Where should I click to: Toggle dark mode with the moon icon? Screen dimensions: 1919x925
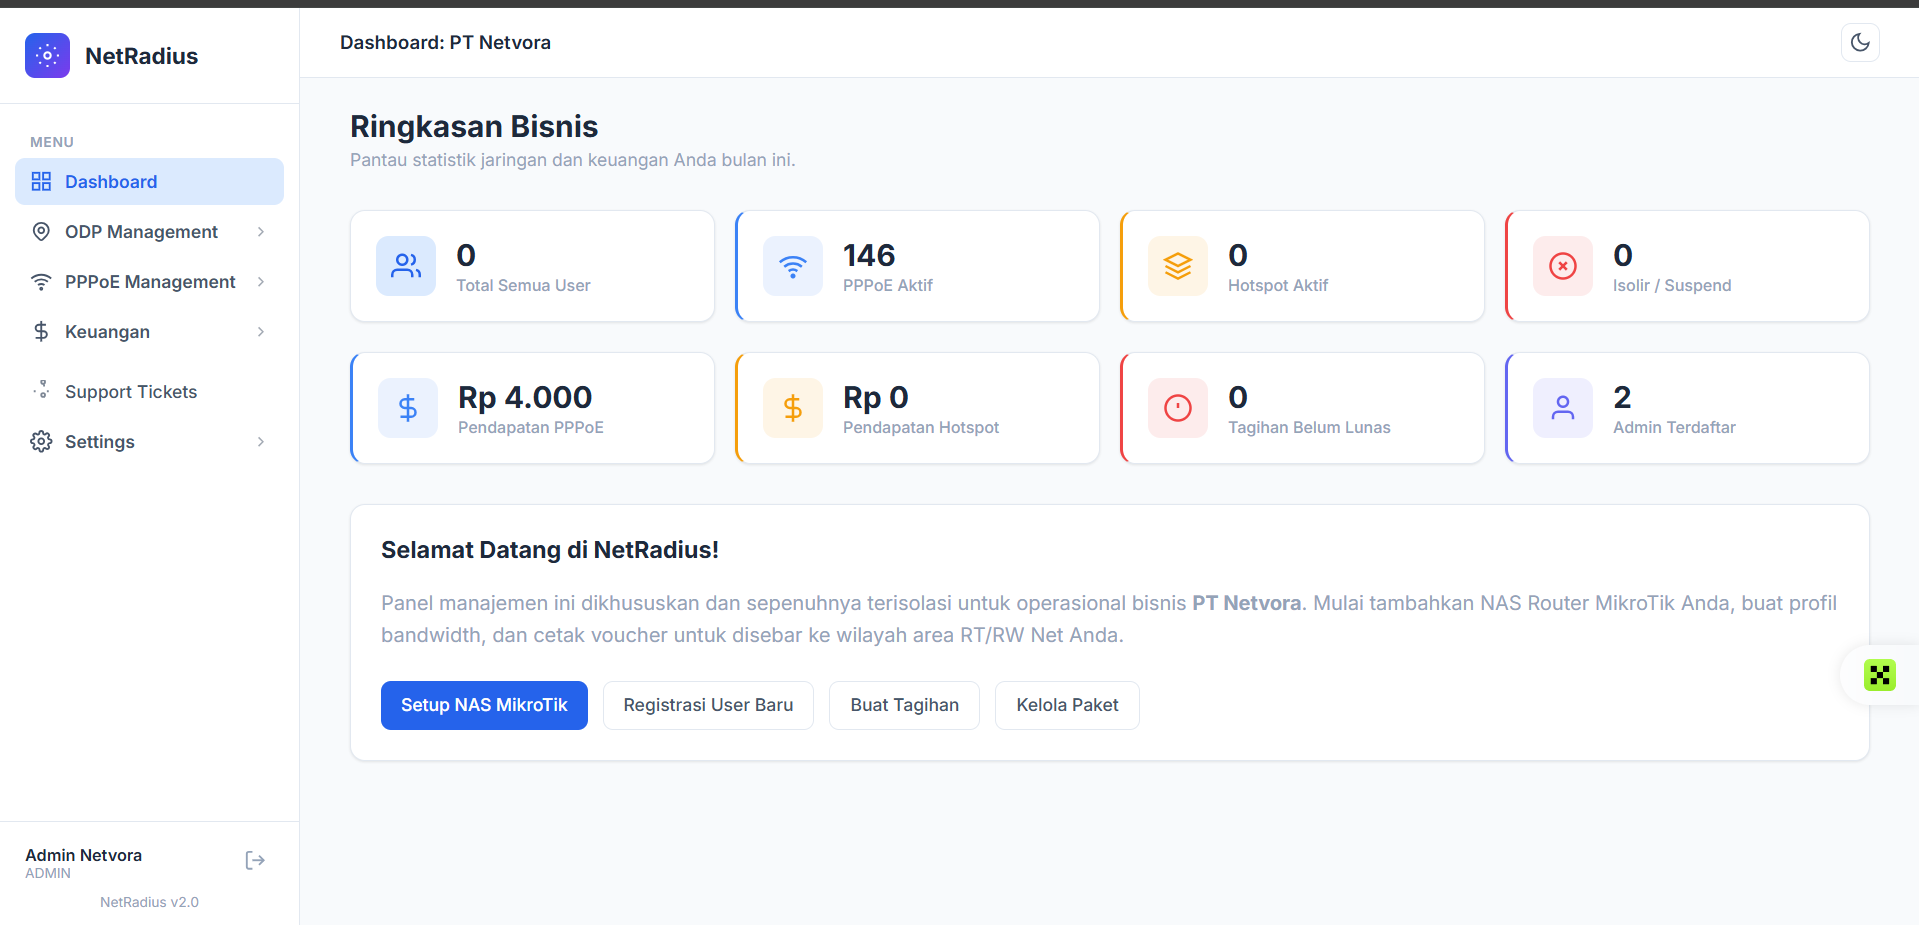pyautogui.click(x=1860, y=43)
